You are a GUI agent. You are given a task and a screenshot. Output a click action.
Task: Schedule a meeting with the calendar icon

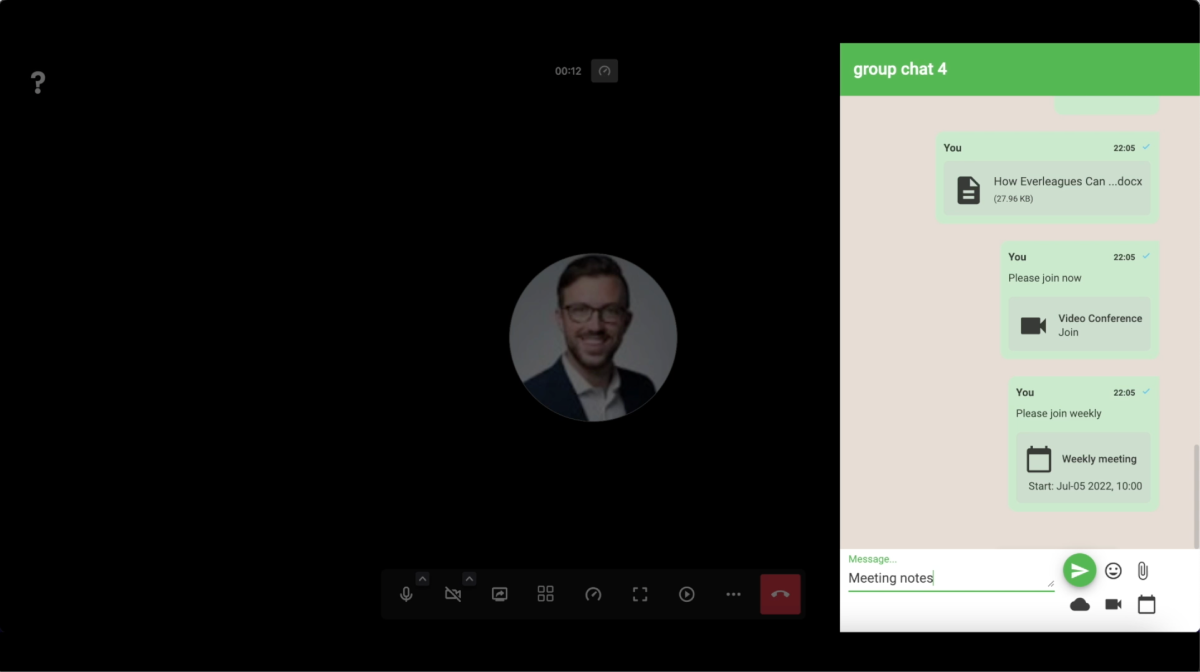click(1147, 604)
